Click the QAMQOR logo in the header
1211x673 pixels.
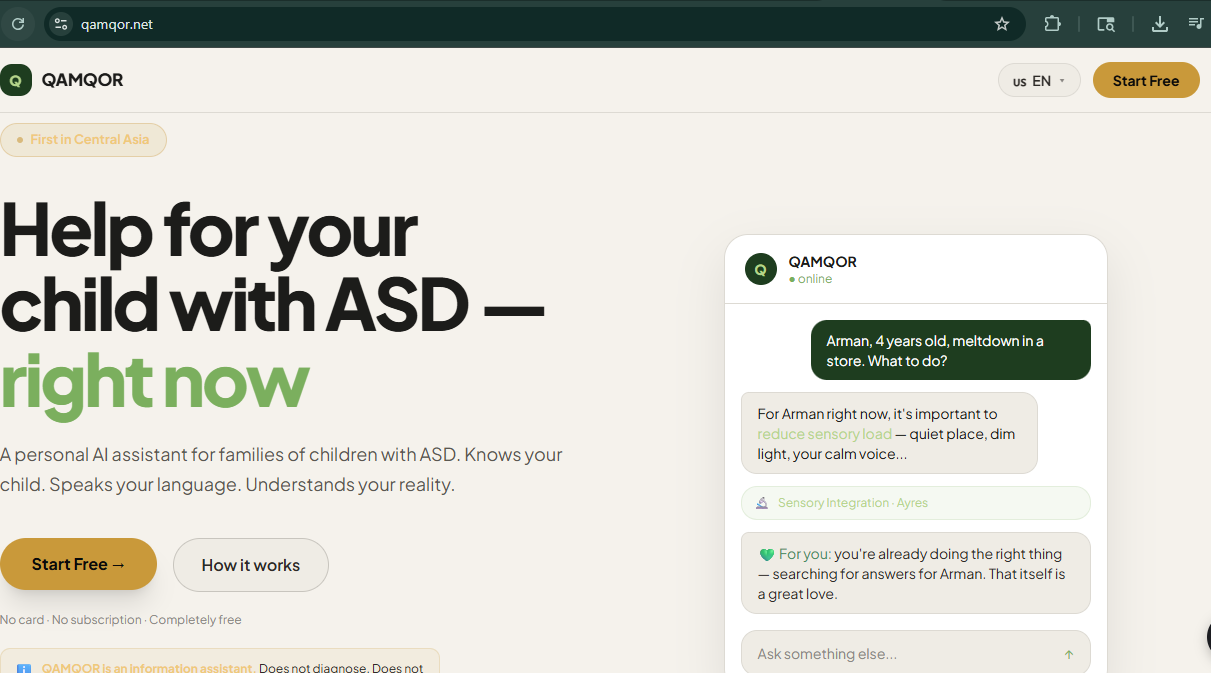coord(16,80)
